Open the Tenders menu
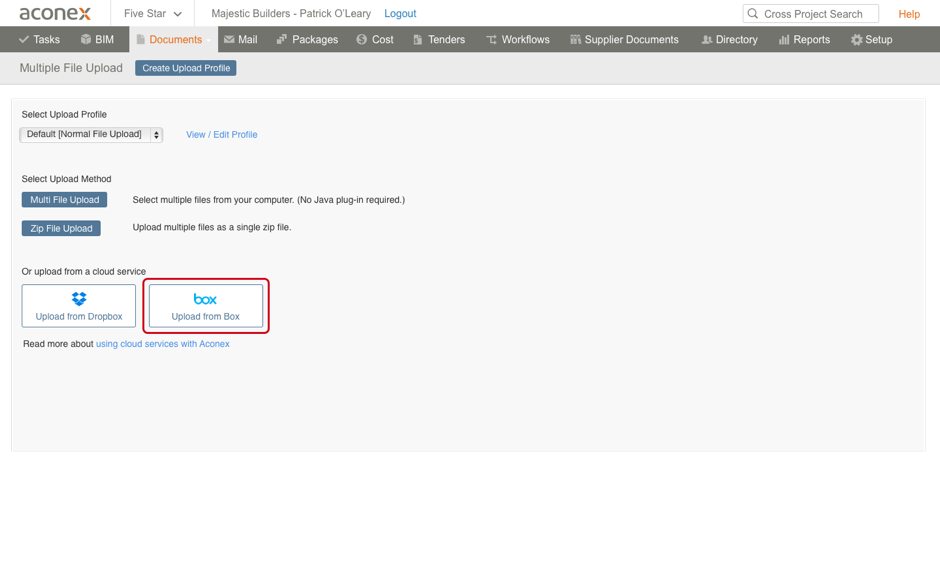 [439, 40]
